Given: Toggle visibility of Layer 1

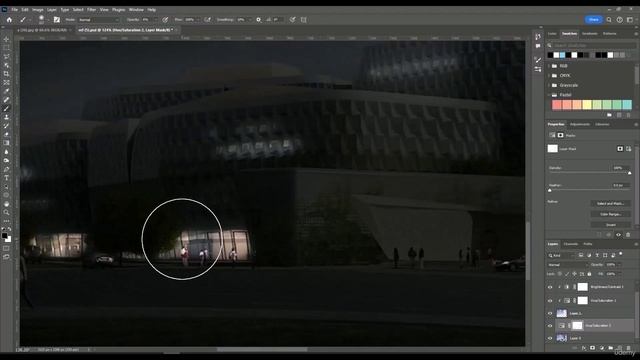Looking at the screenshot, I should pos(550,313).
